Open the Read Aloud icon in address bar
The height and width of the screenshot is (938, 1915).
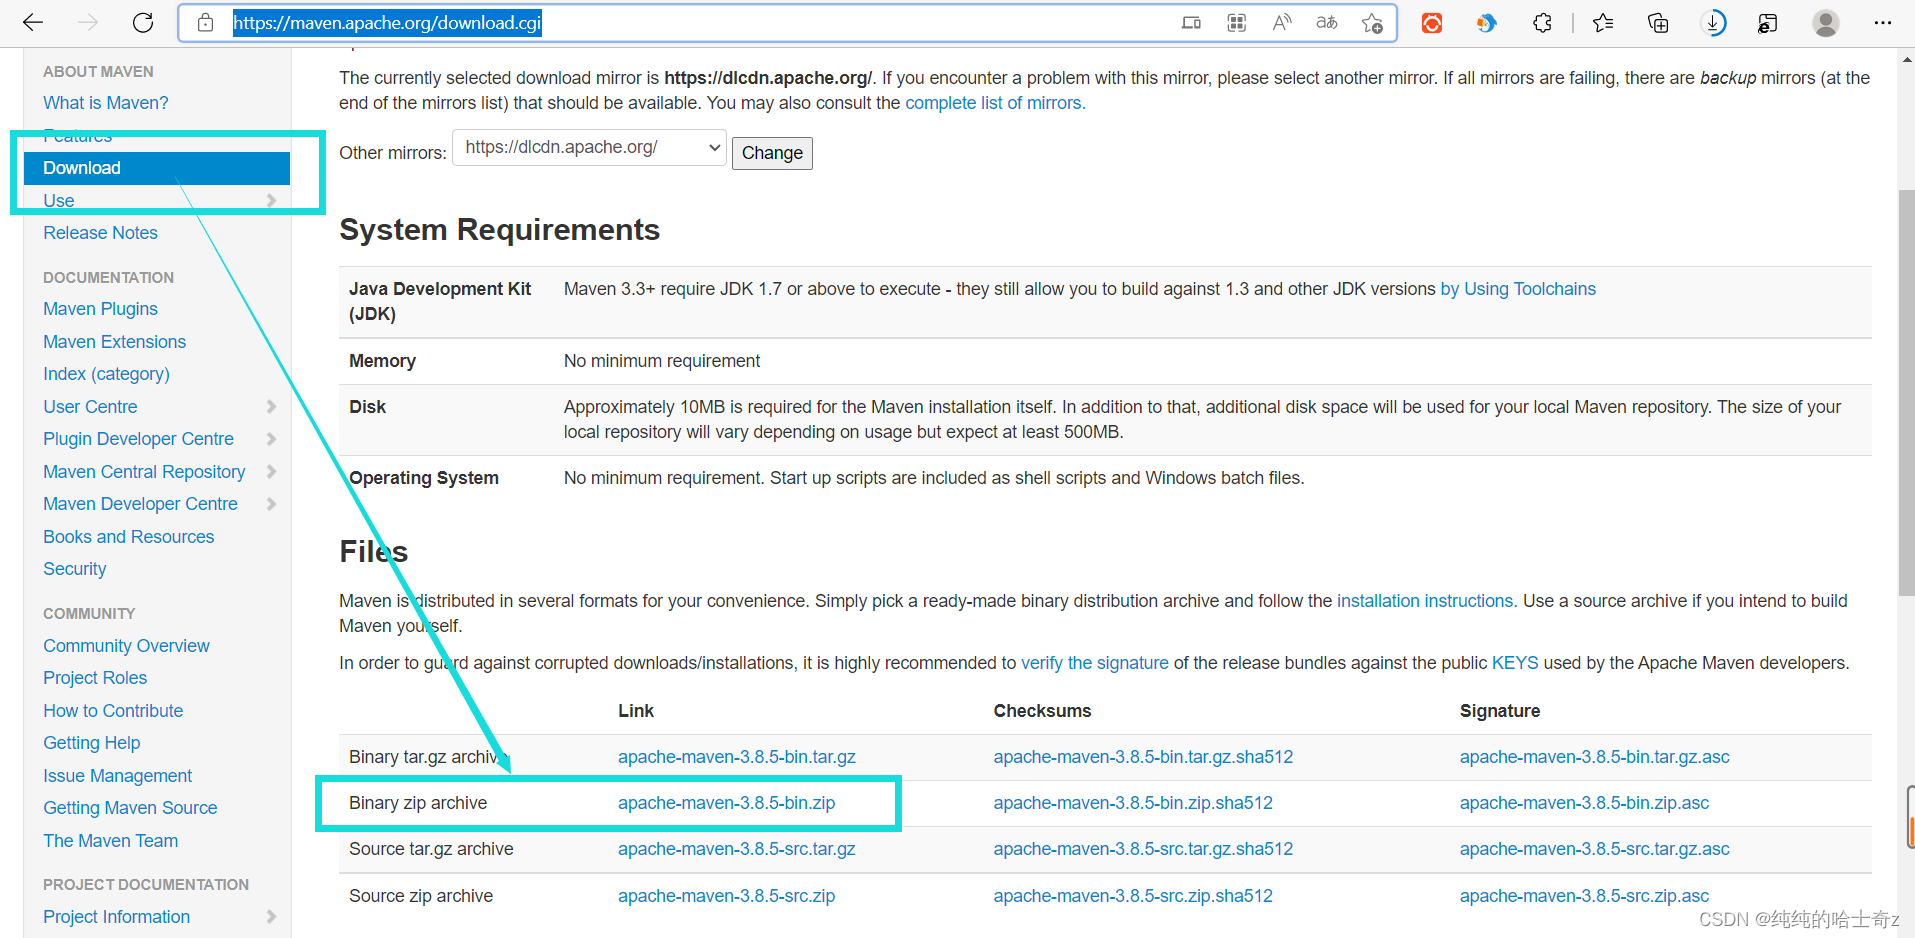click(x=1281, y=23)
